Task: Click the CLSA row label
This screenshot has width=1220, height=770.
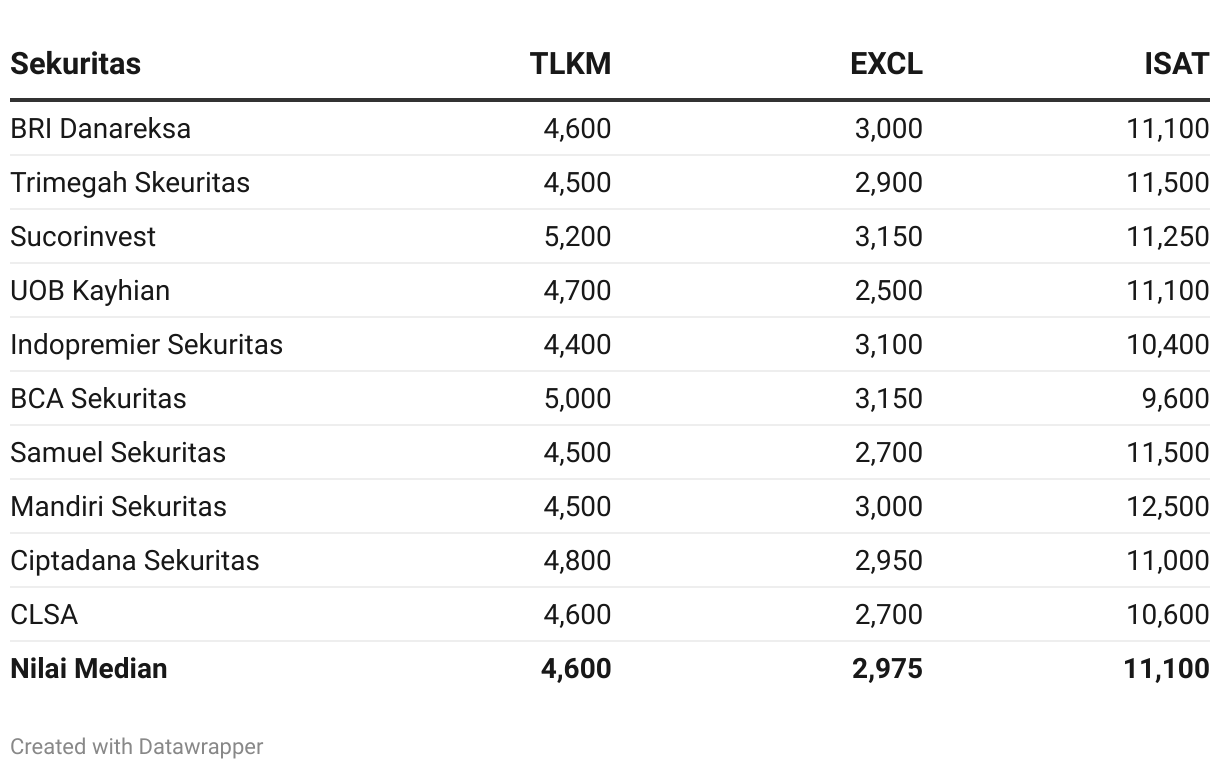Action: (44, 614)
